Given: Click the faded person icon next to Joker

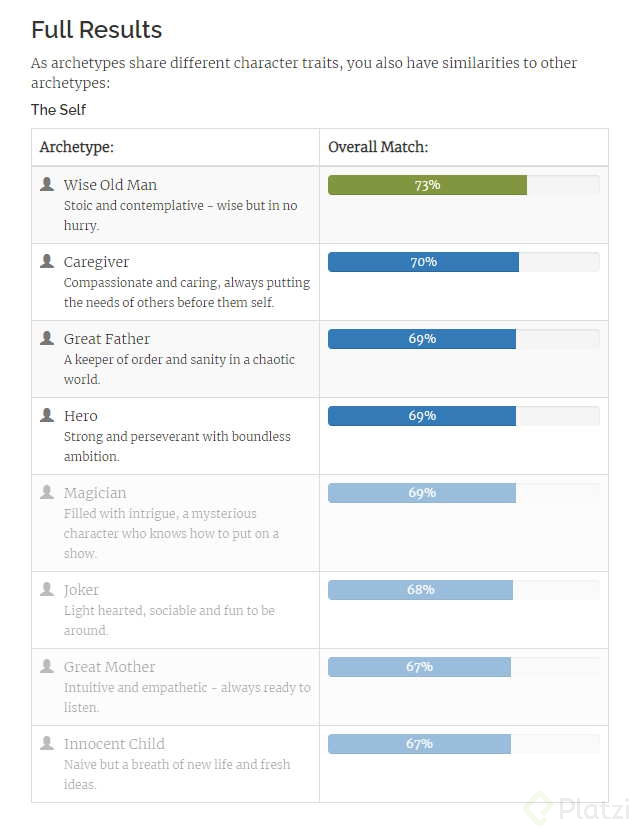Looking at the screenshot, I should point(47,589).
